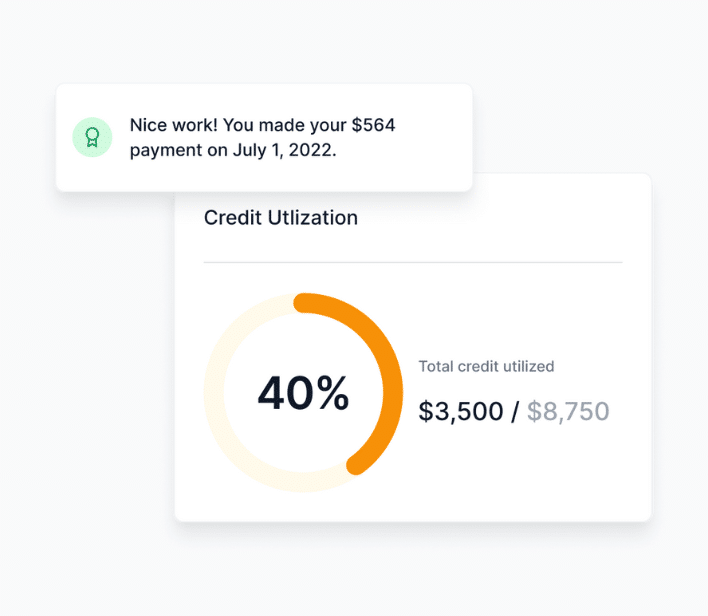The width and height of the screenshot is (708, 616).
Task: Click the percent sign in the donut chart
Action: point(333,393)
